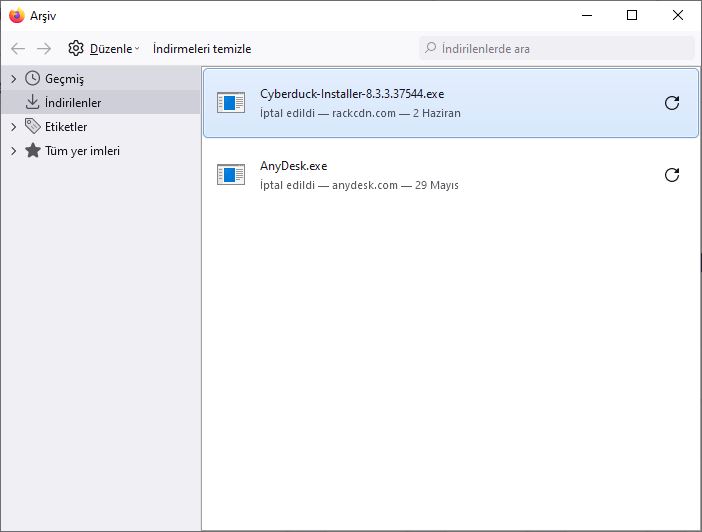
Task: Open the Düzenle gear menu
Action: (103, 48)
